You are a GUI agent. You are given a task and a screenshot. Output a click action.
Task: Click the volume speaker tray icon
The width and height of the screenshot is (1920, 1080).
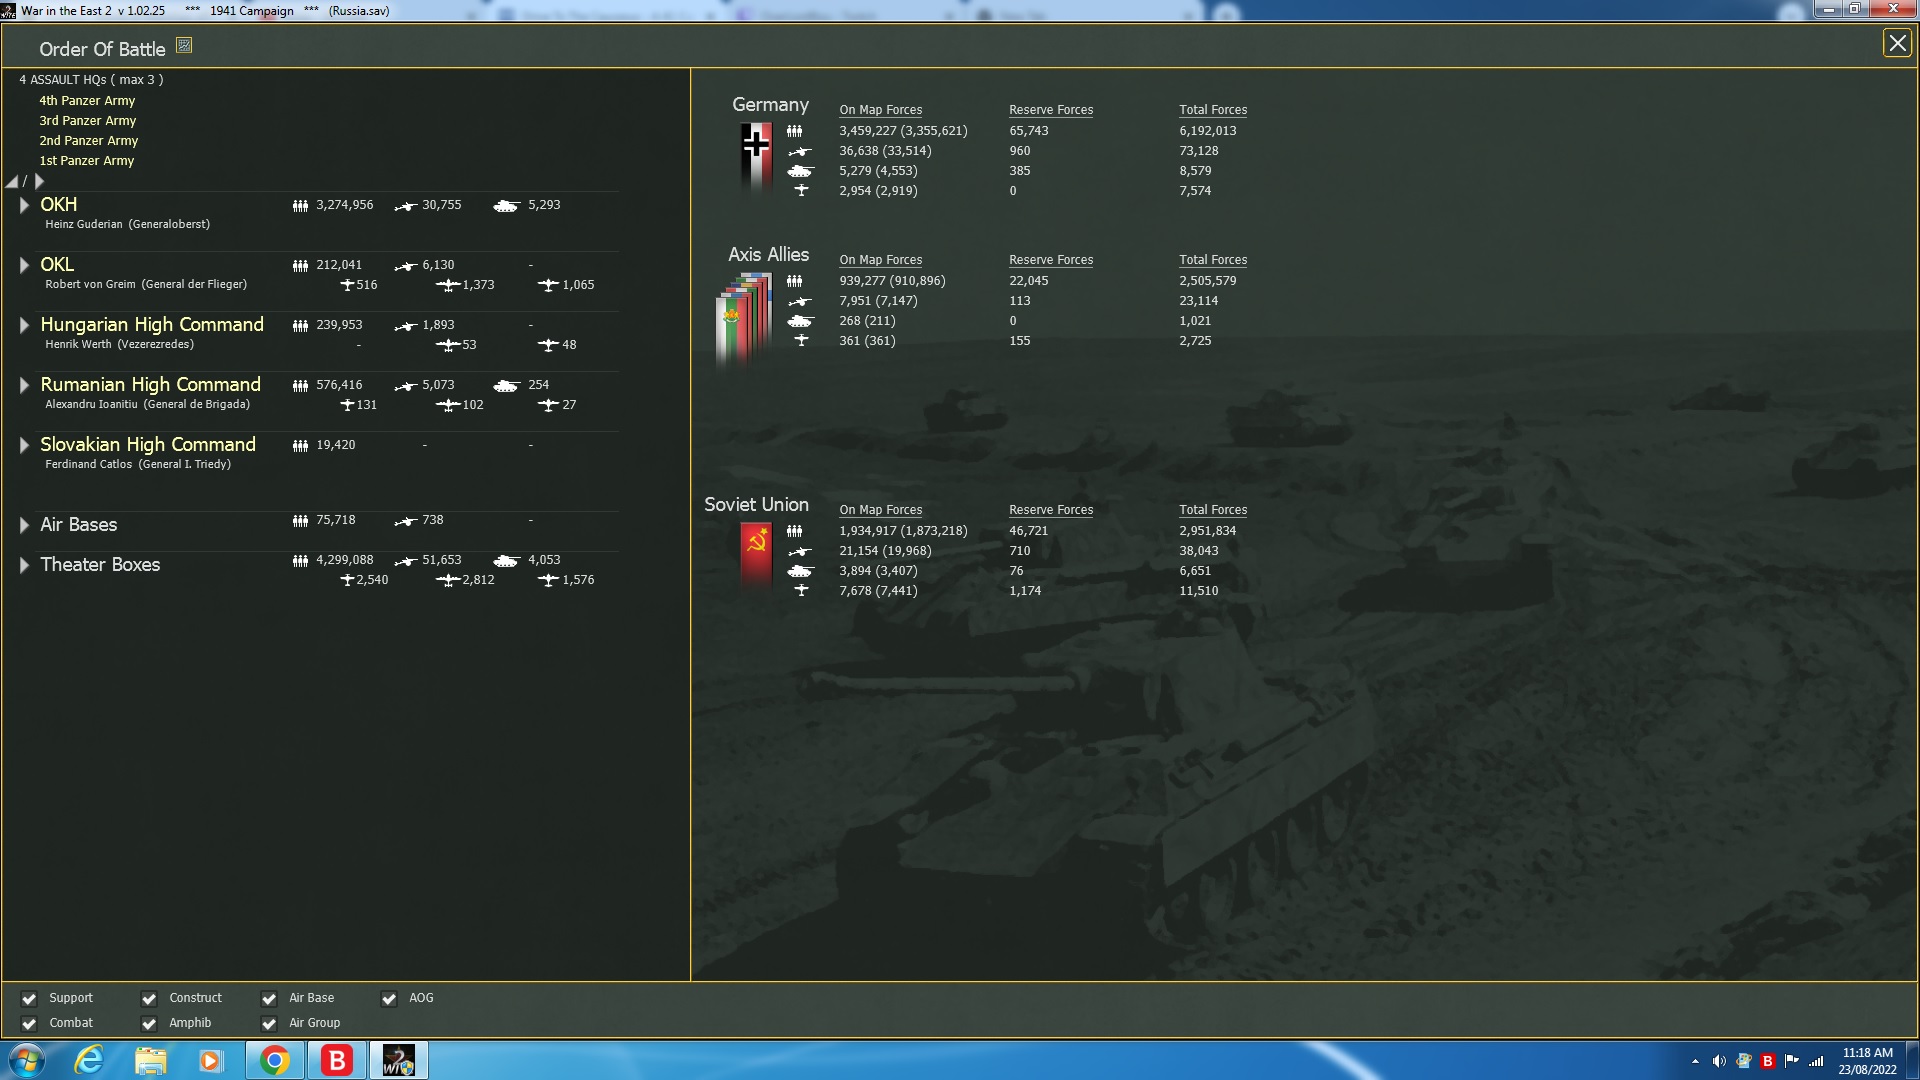pos(1719,1061)
